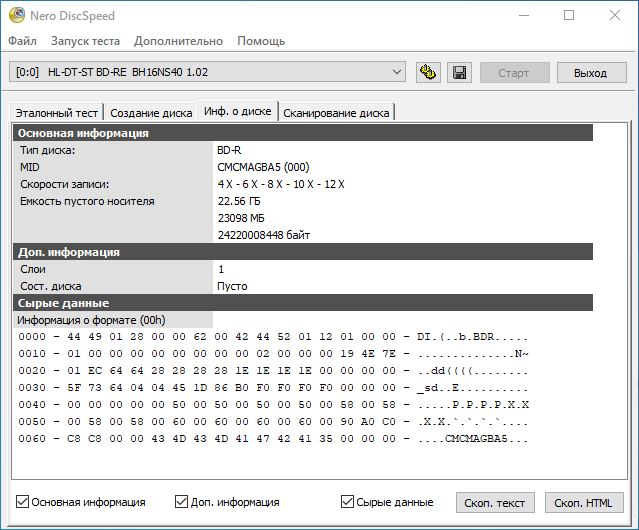
Task: Click the hex row starting with 0040
Action: (x=273, y=405)
